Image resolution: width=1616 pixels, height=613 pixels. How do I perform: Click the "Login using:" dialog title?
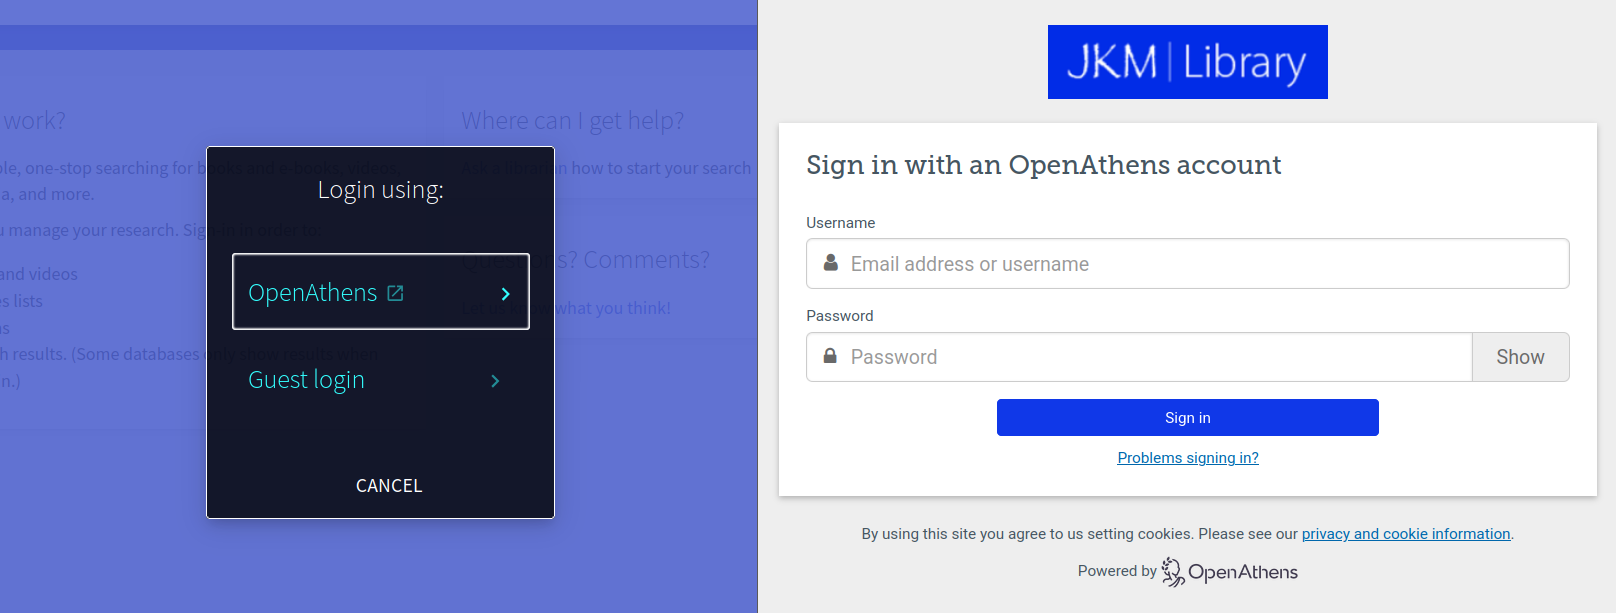click(x=378, y=189)
